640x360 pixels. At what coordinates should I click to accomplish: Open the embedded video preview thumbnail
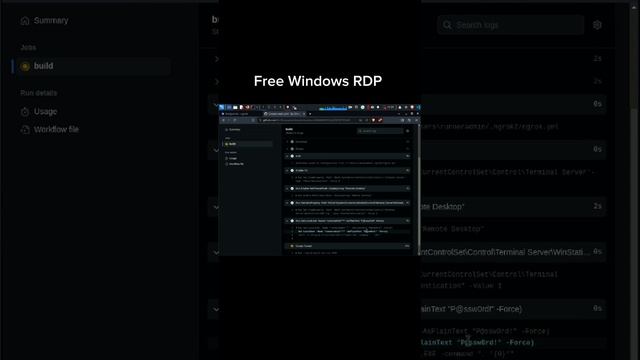320,180
